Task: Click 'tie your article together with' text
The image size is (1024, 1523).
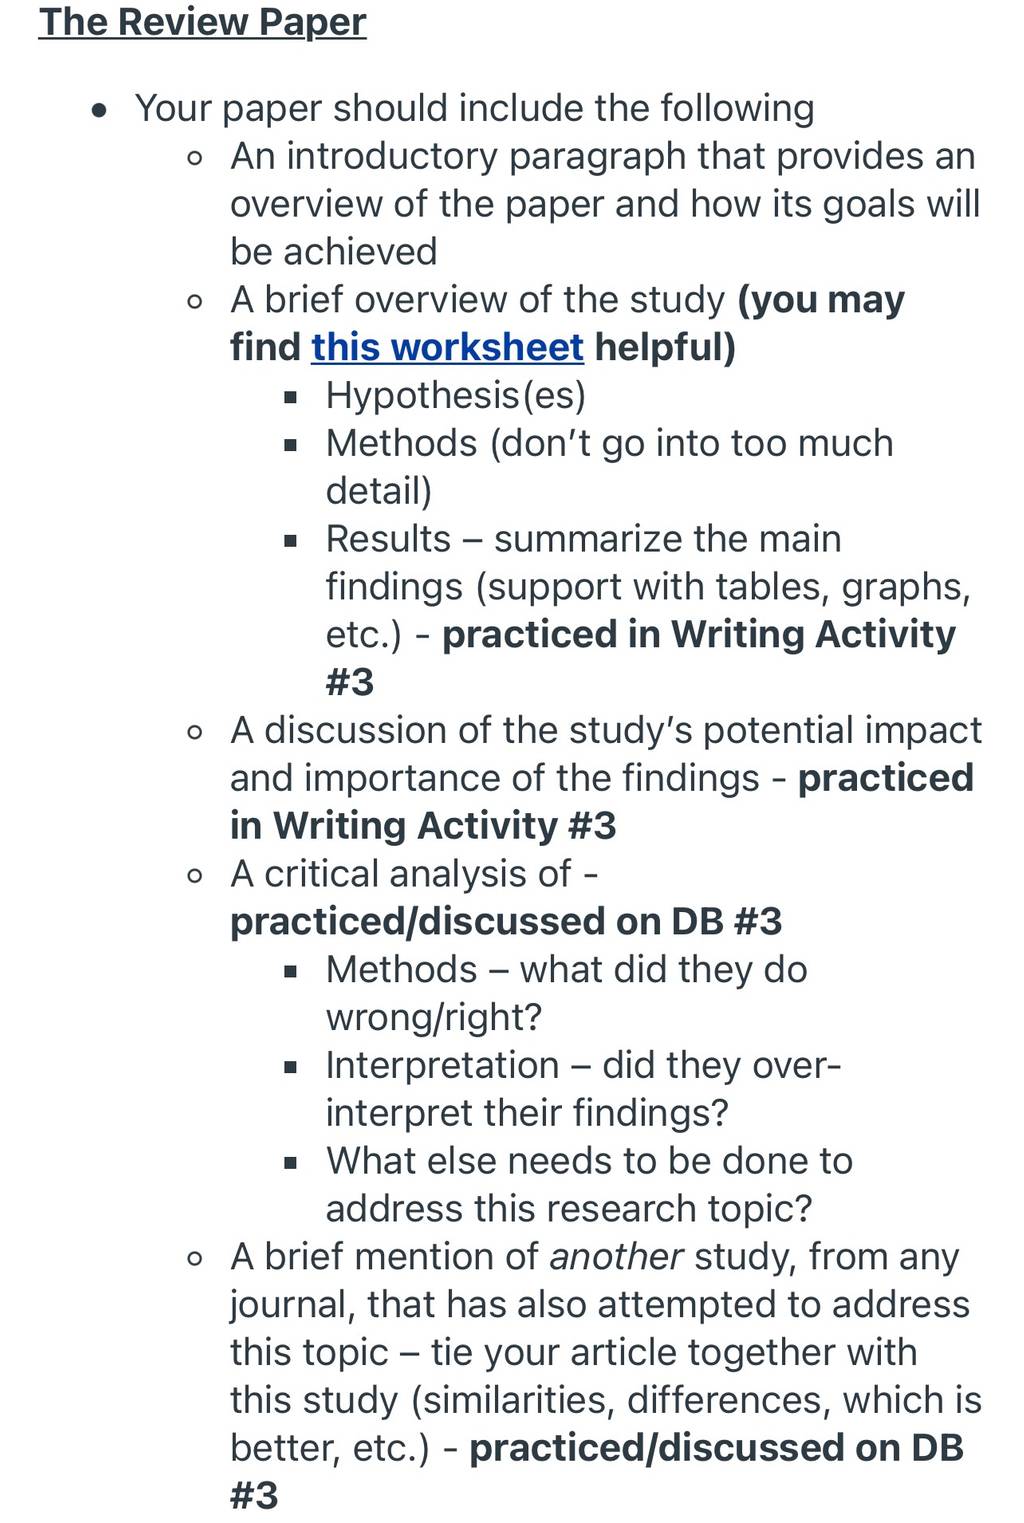Action: click(674, 1352)
